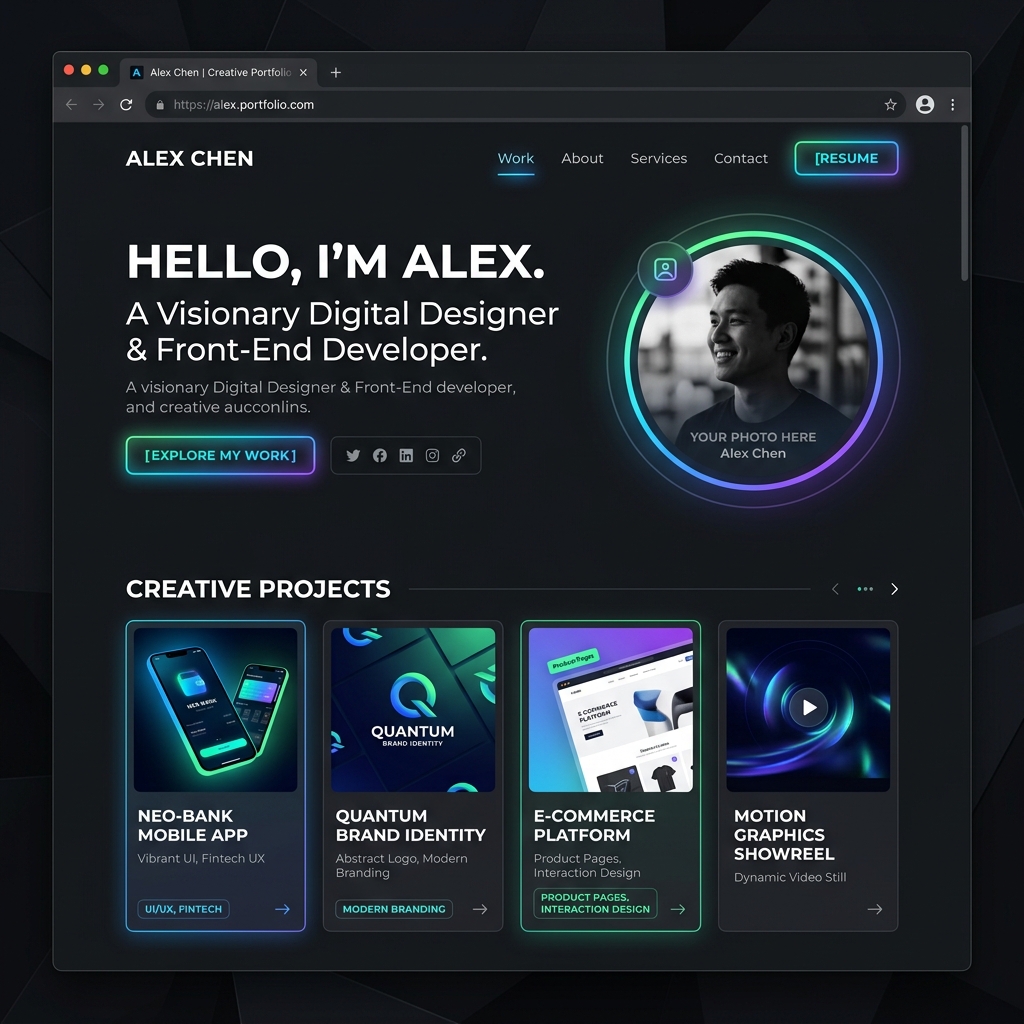Open the Quantum brand identity thumbnail

(x=413, y=710)
